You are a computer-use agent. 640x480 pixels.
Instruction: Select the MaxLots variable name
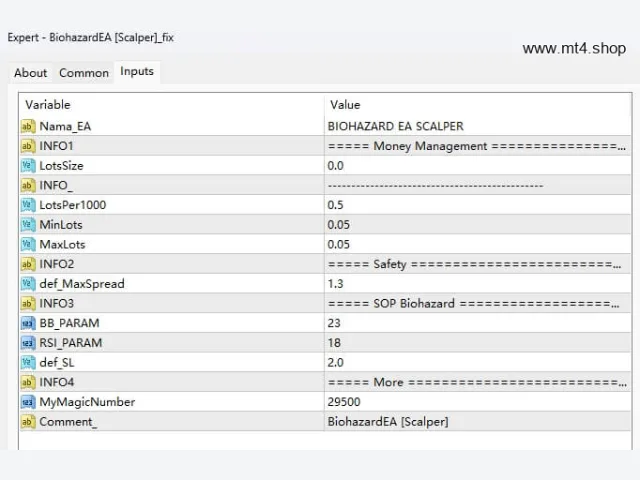62,244
